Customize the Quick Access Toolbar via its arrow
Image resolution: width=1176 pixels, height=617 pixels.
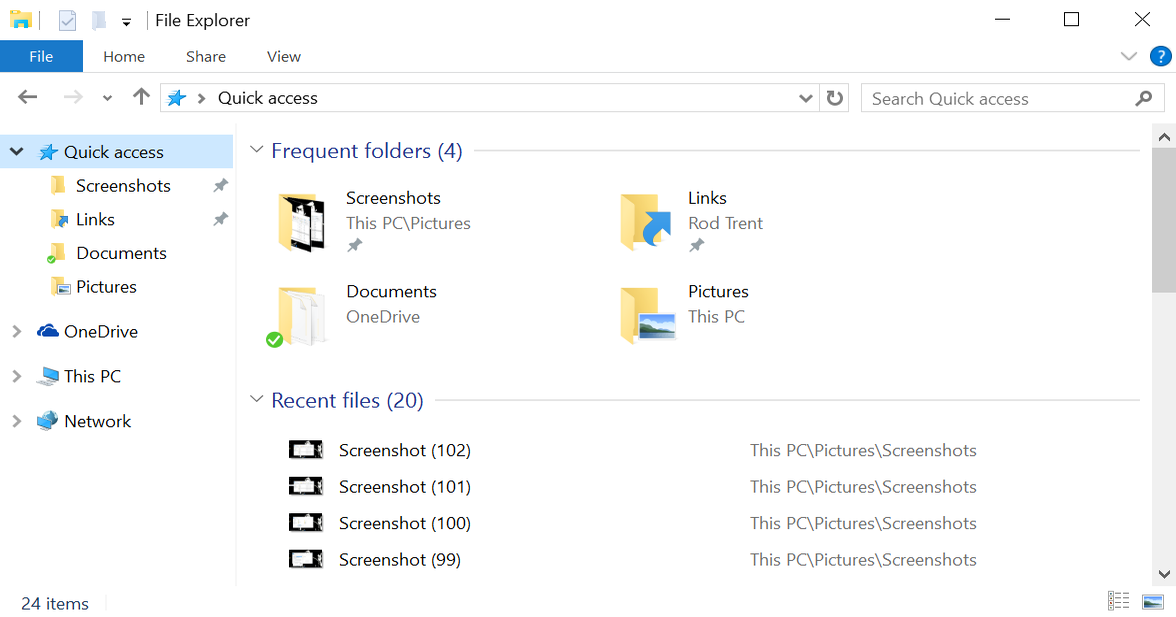[x=126, y=20]
